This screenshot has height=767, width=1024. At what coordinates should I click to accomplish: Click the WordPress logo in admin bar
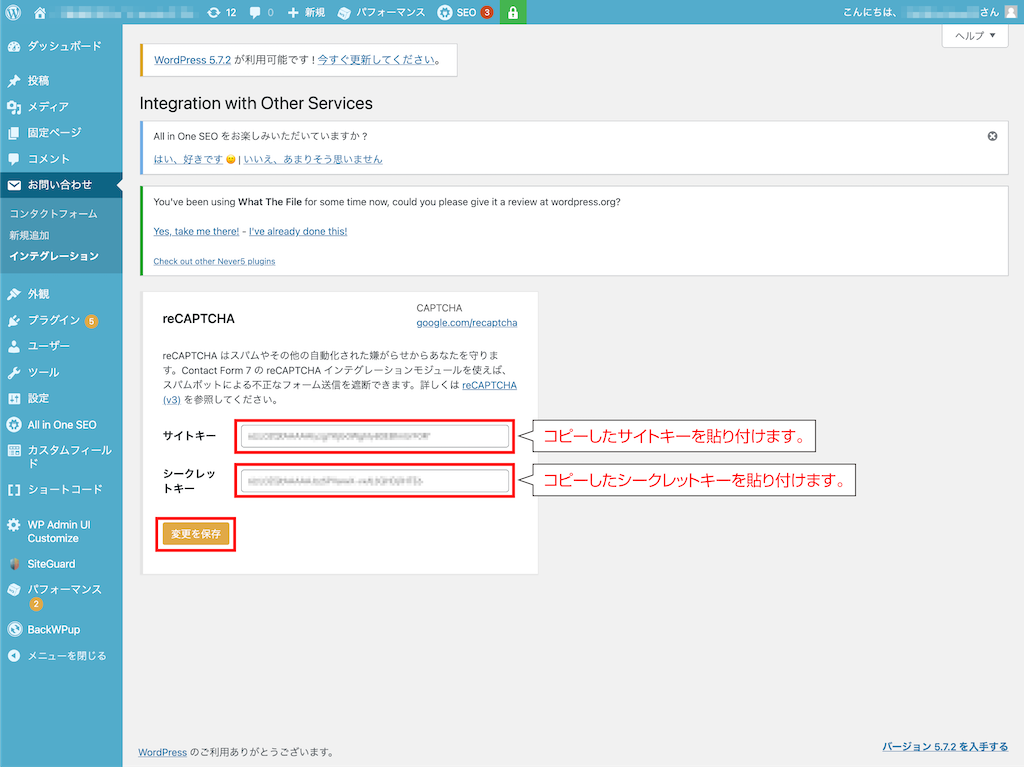click(x=13, y=12)
